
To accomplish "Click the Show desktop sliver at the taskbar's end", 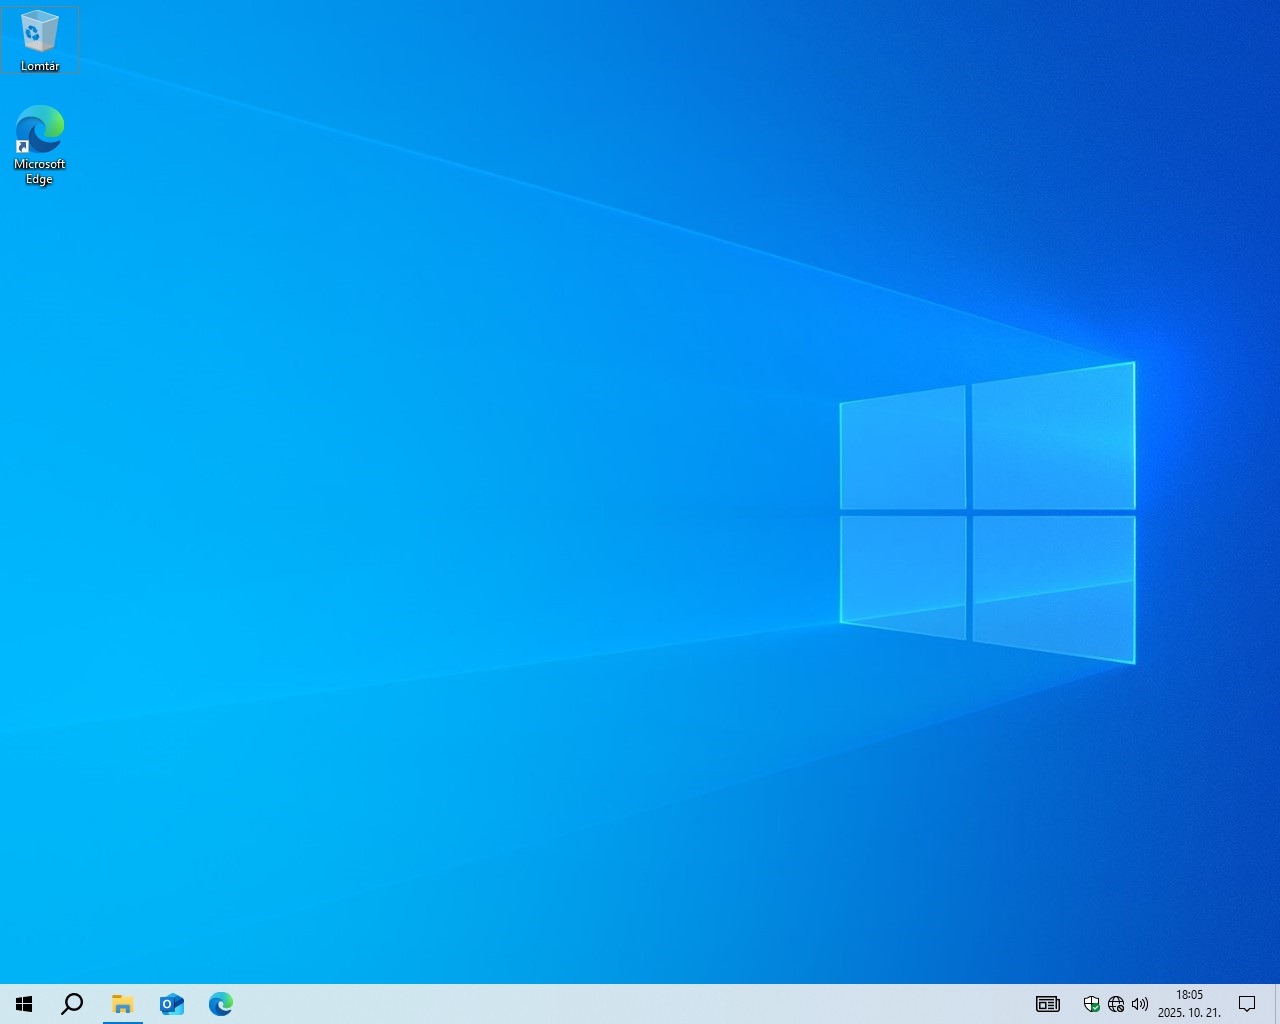I will [x=1277, y=1004].
